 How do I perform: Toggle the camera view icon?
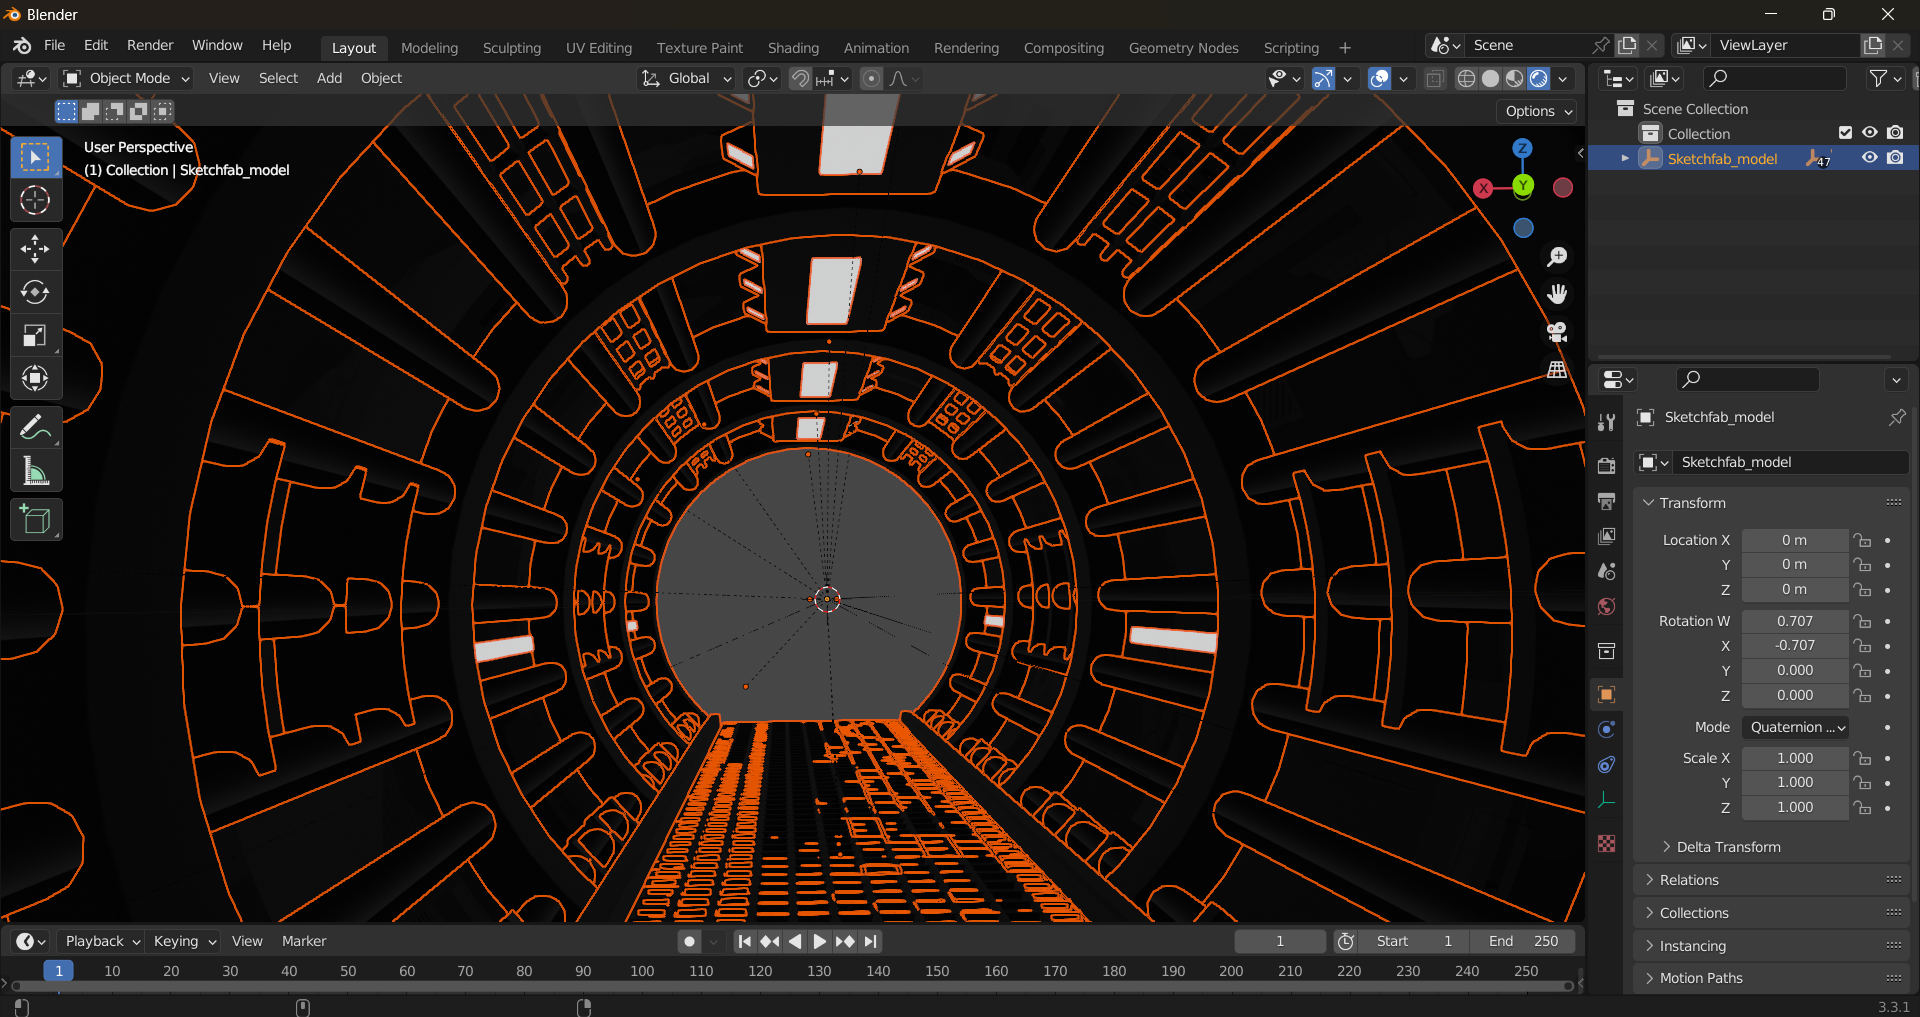(1557, 332)
